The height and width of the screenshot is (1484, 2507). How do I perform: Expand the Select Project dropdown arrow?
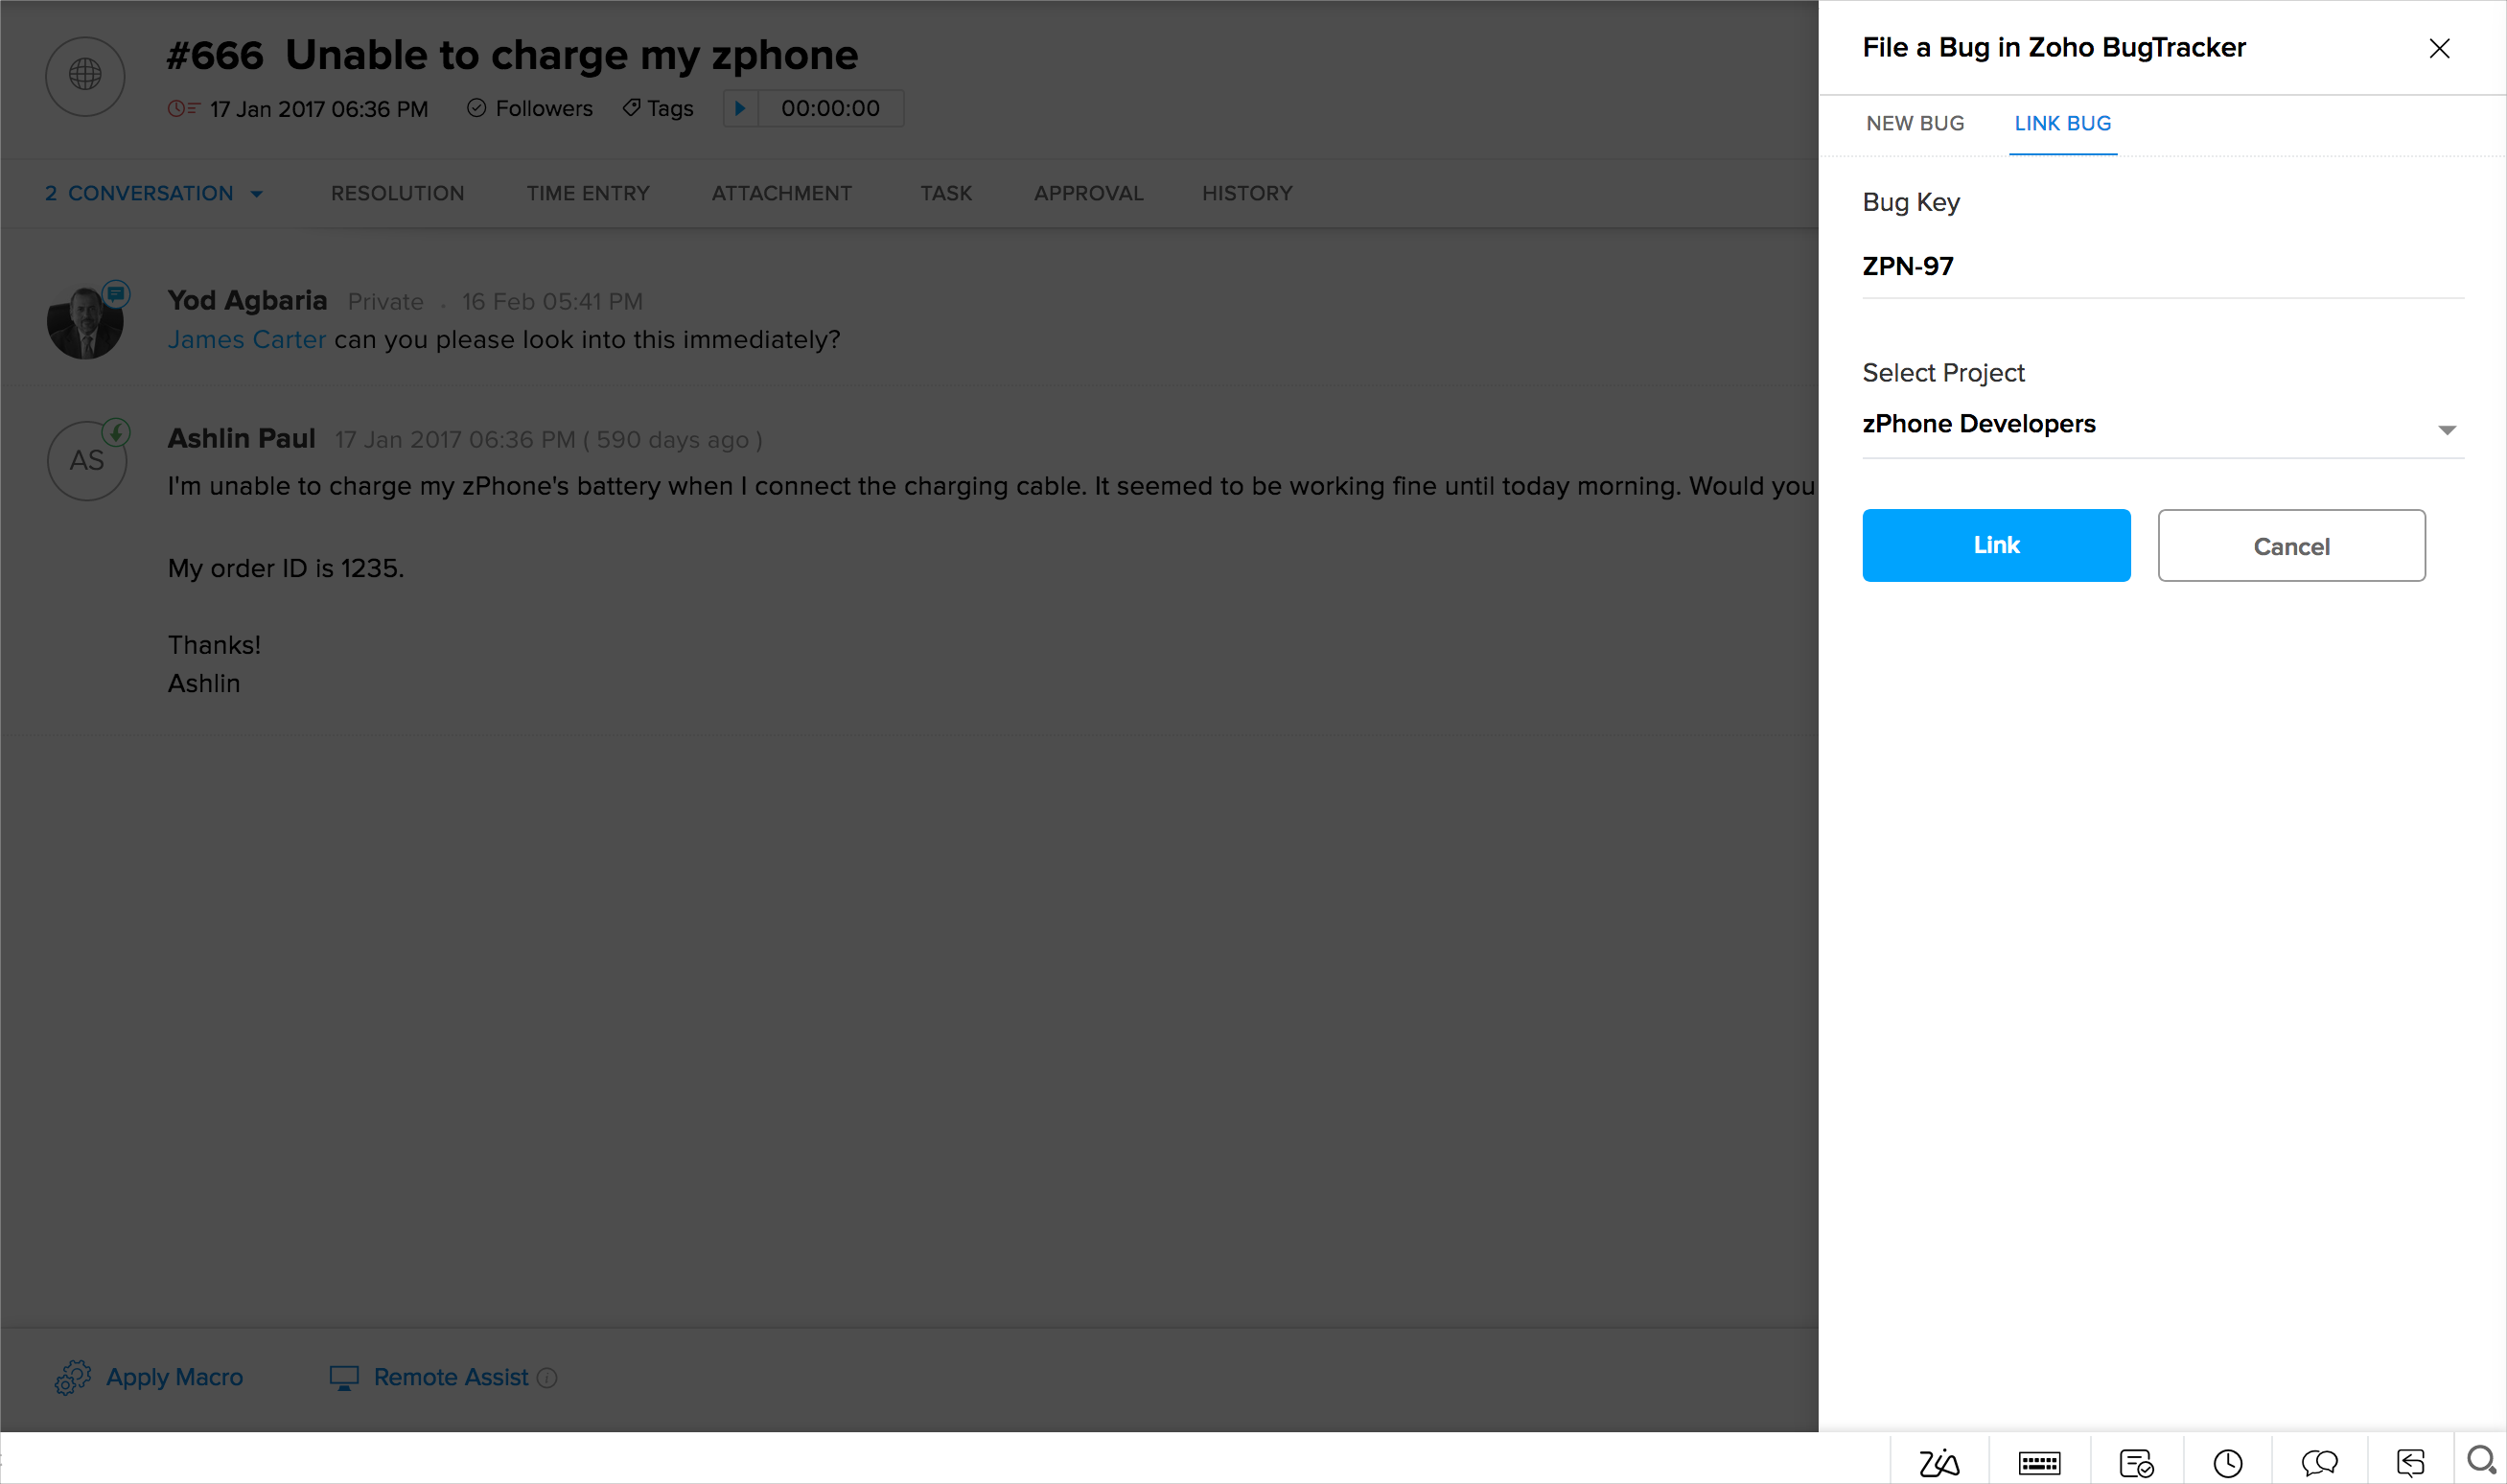[x=2446, y=430]
